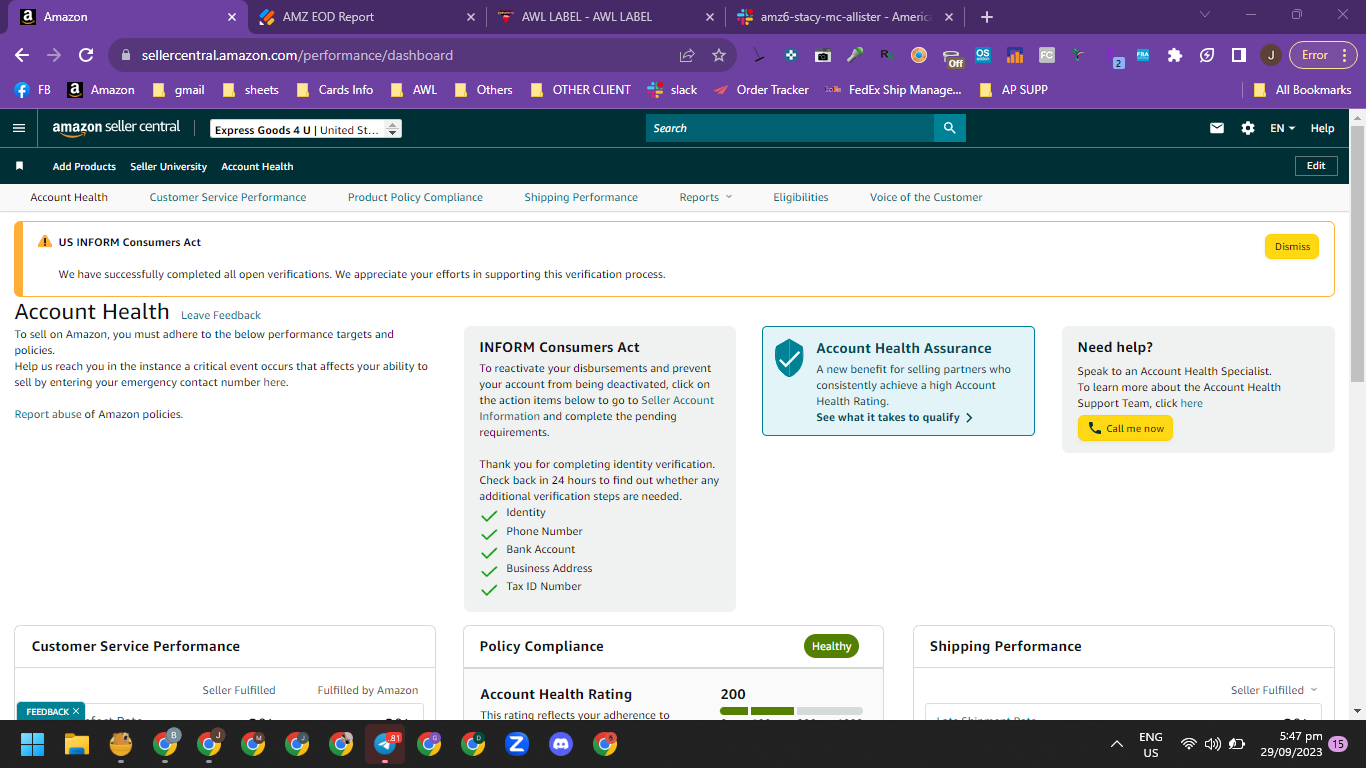1366x768 pixels.
Task: Open File Explorer from the taskbar
Action: click(77, 744)
